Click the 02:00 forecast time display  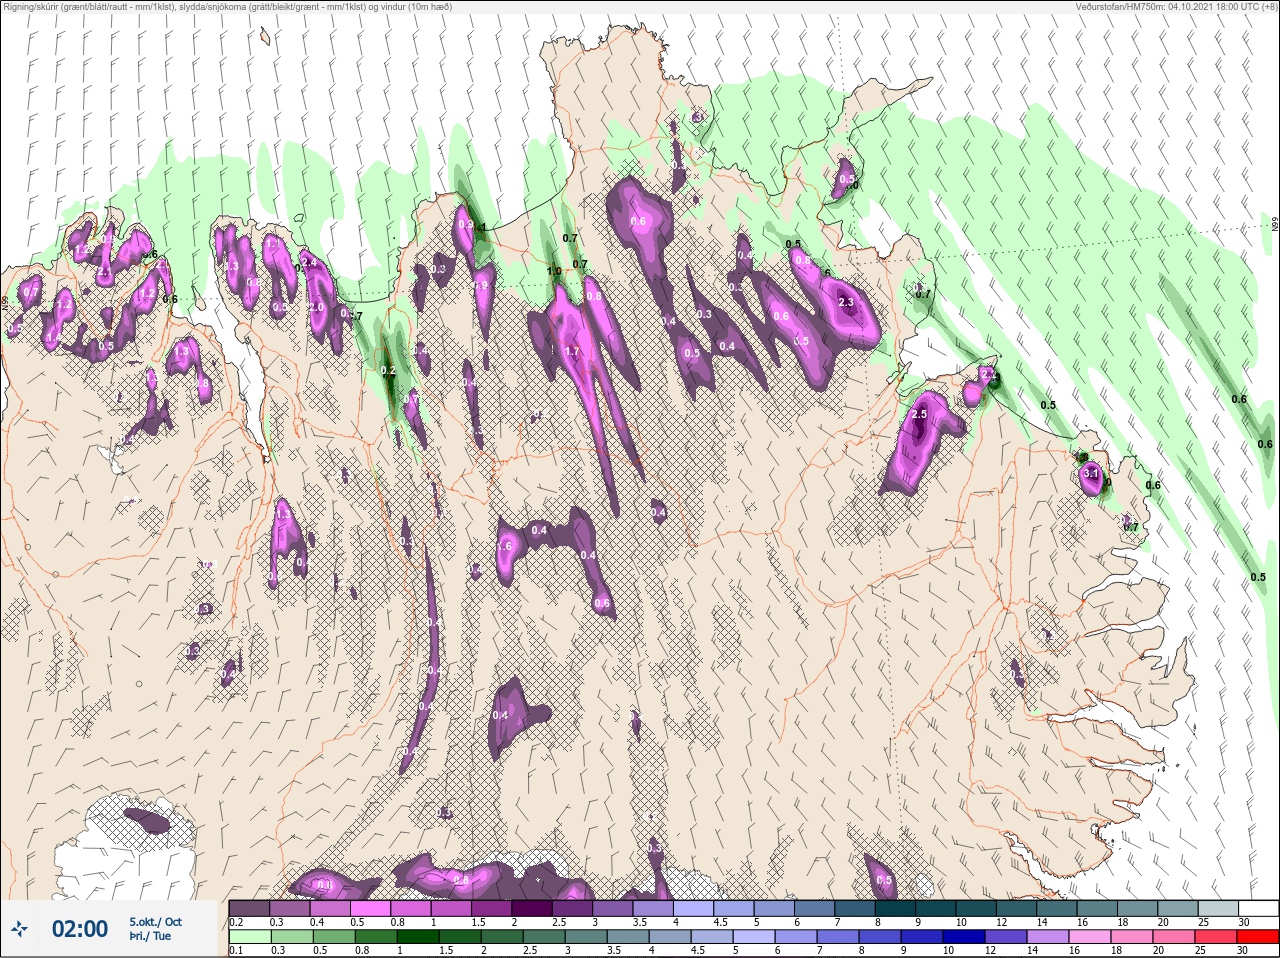point(79,929)
